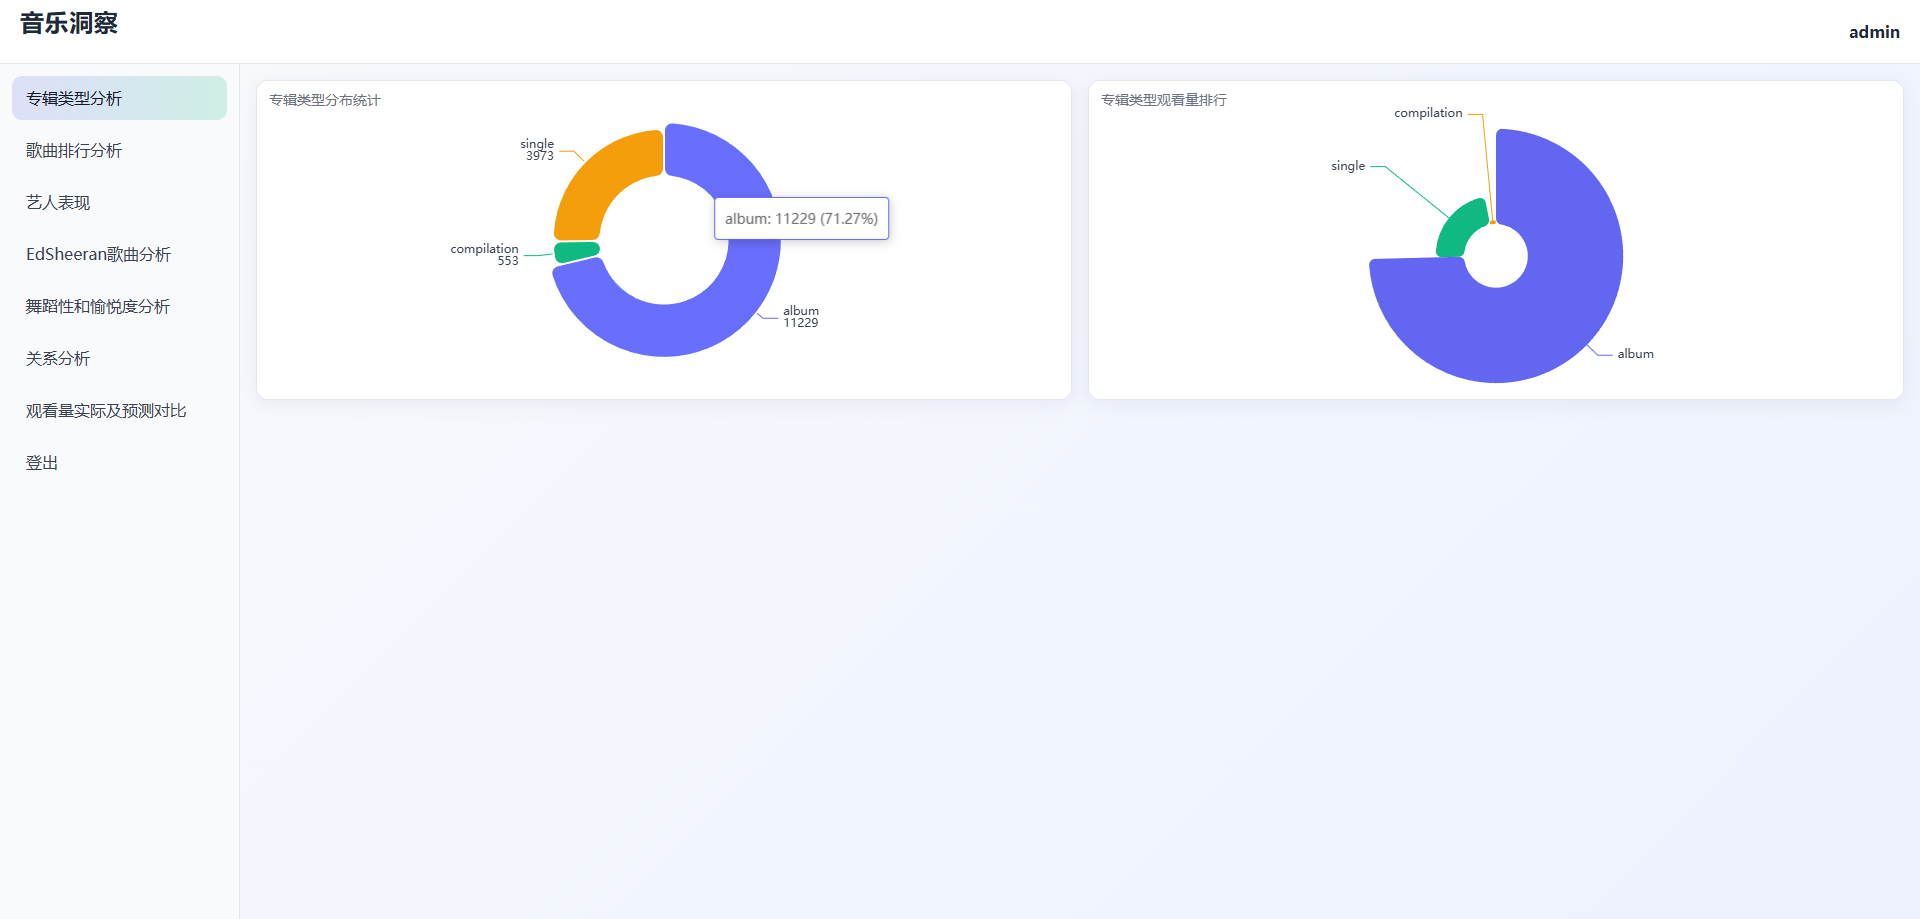Open the 专辑类型分析 menu item

[74, 98]
